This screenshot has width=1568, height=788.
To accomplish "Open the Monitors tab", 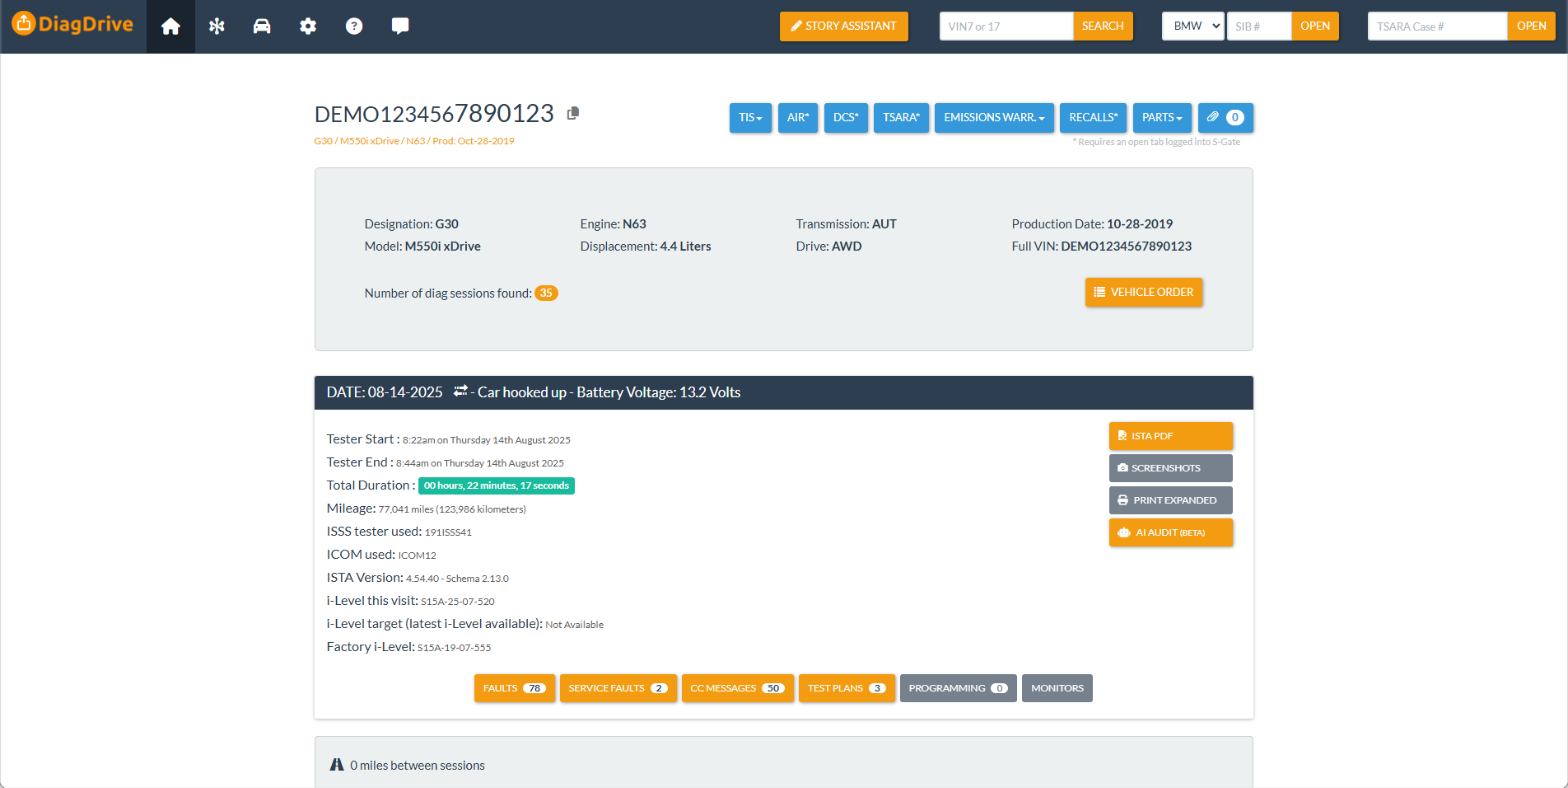I will [1057, 688].
